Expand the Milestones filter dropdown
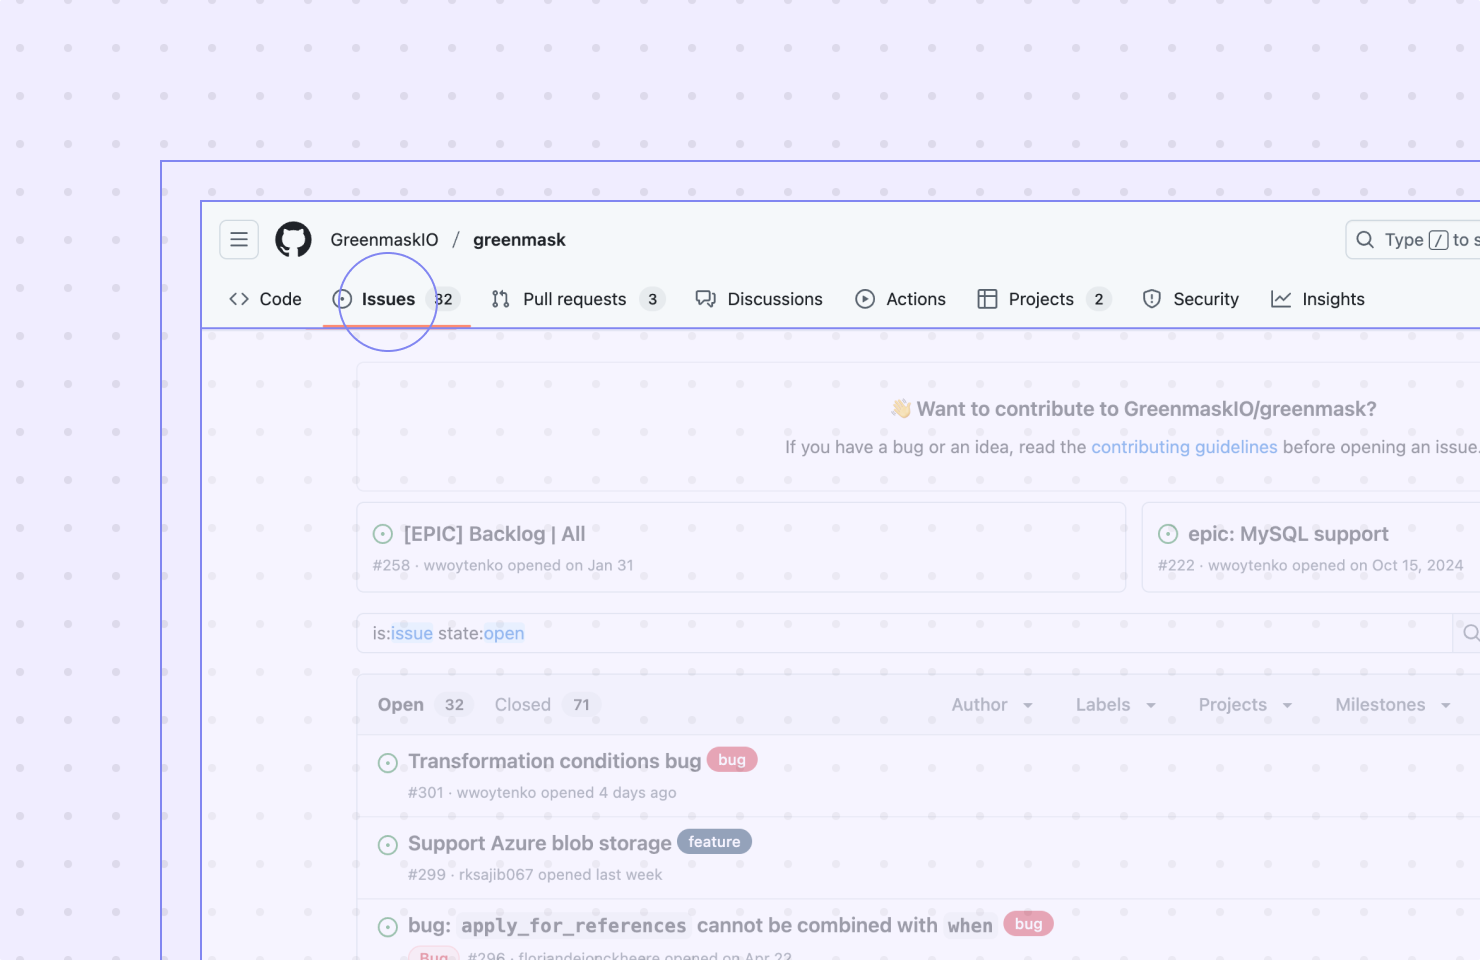The image size is (1480, 960). point(1393,705)
